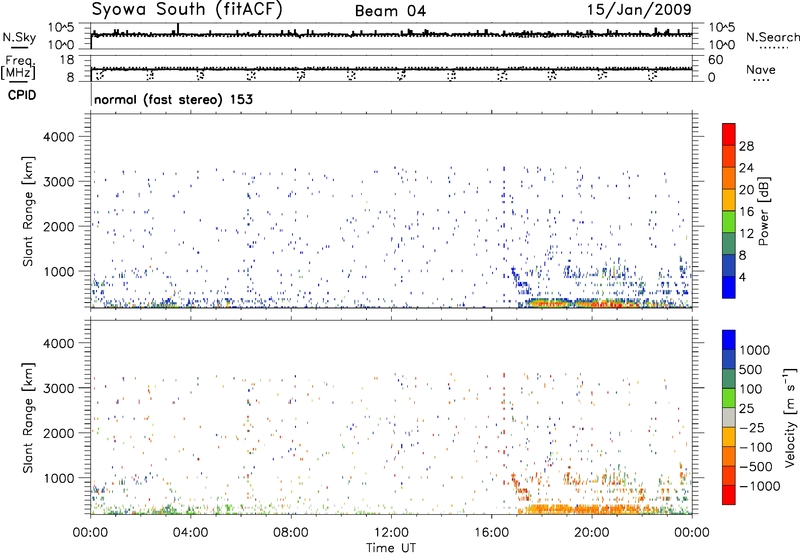Click the 'Nave' legend label

pyautogui.click(x=761, y=70)
